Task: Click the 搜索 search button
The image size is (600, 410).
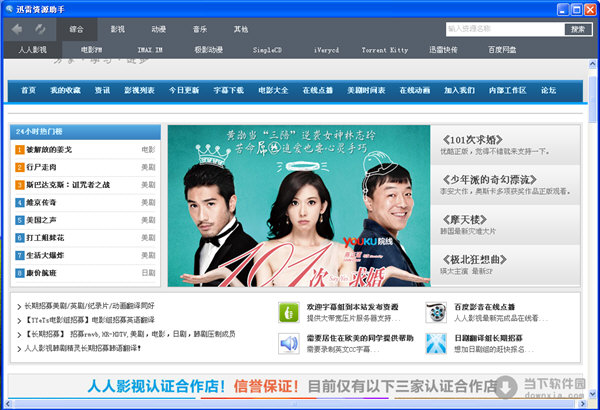Action: (578, 29)
